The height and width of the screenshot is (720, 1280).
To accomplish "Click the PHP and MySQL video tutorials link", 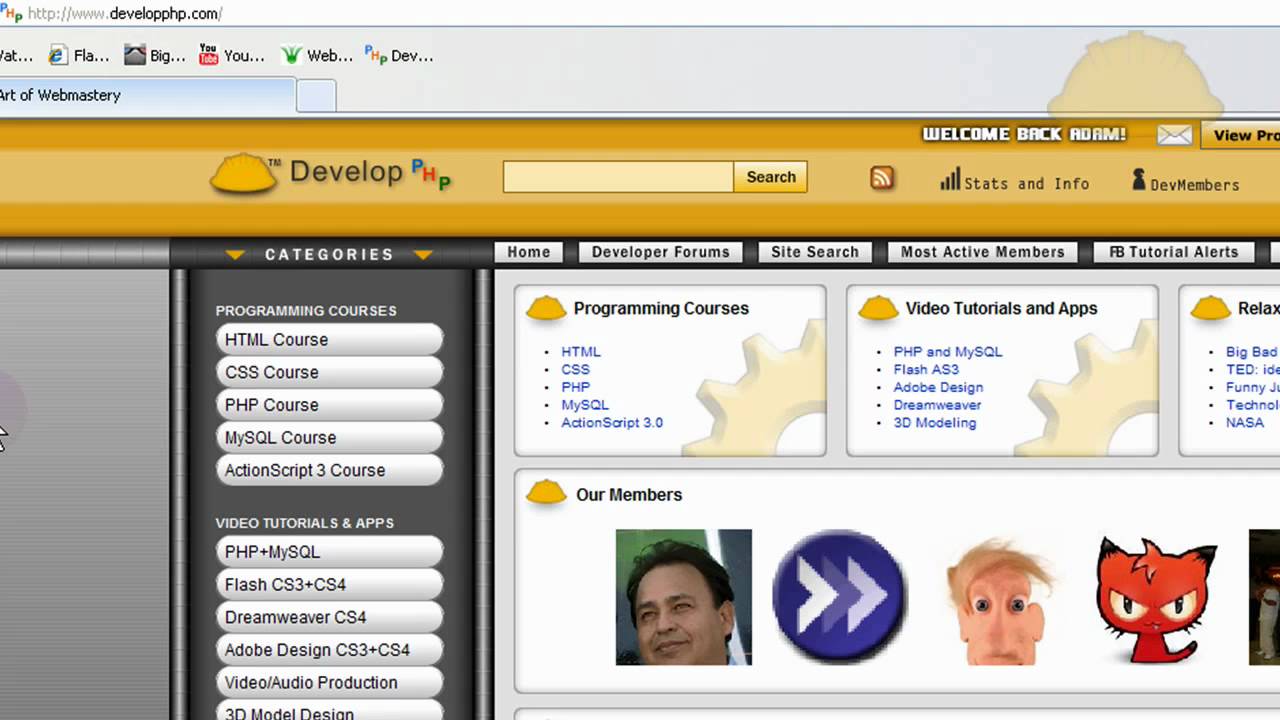I will (948, 352).
